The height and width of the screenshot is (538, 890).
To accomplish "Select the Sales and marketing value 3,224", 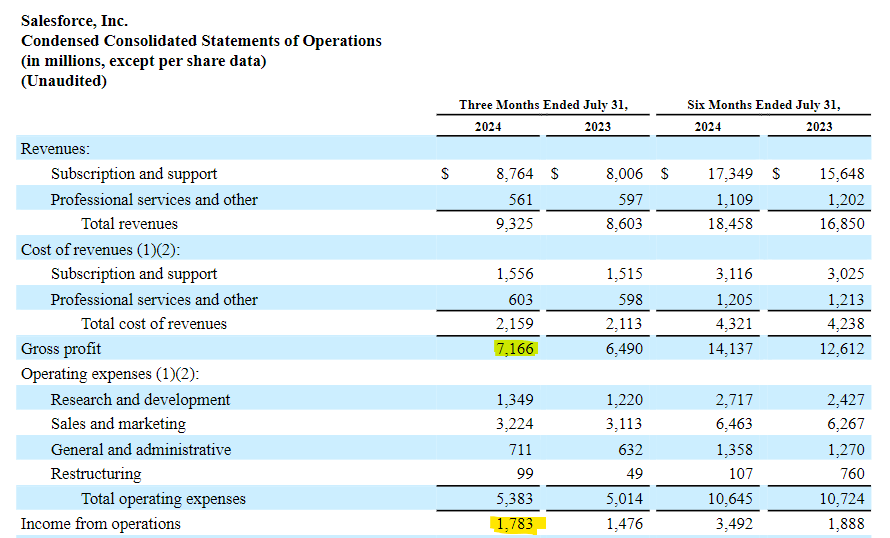I will click(x=515, y=424).
